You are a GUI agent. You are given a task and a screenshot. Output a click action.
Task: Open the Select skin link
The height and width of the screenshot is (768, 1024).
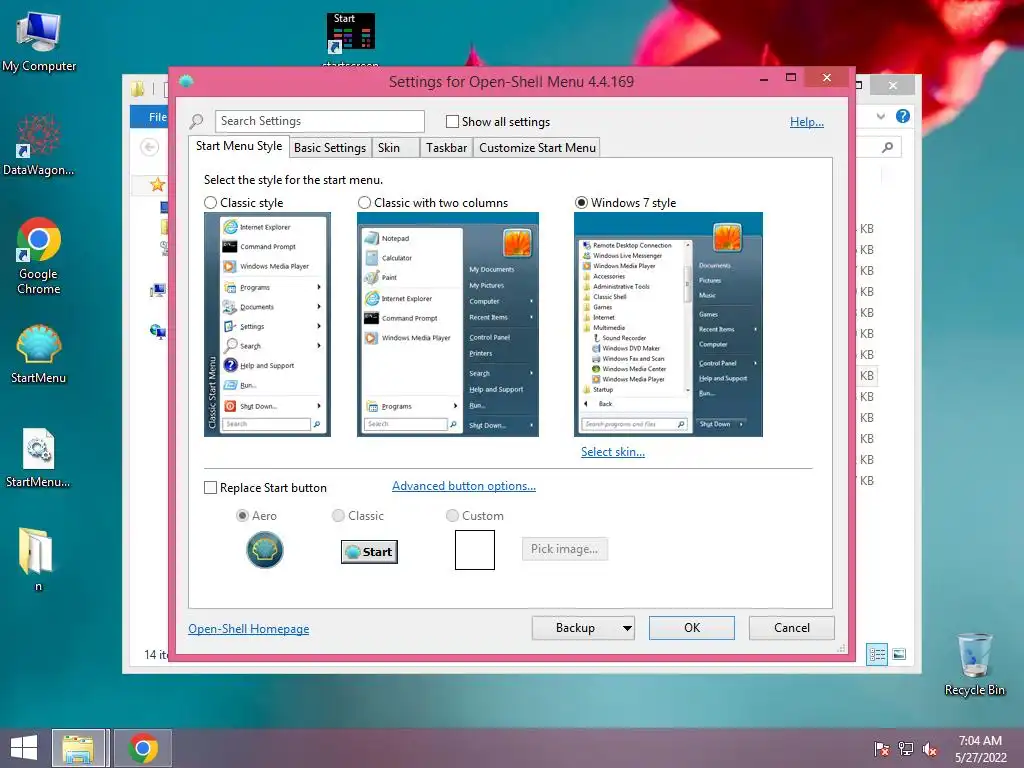coord(613,452)
